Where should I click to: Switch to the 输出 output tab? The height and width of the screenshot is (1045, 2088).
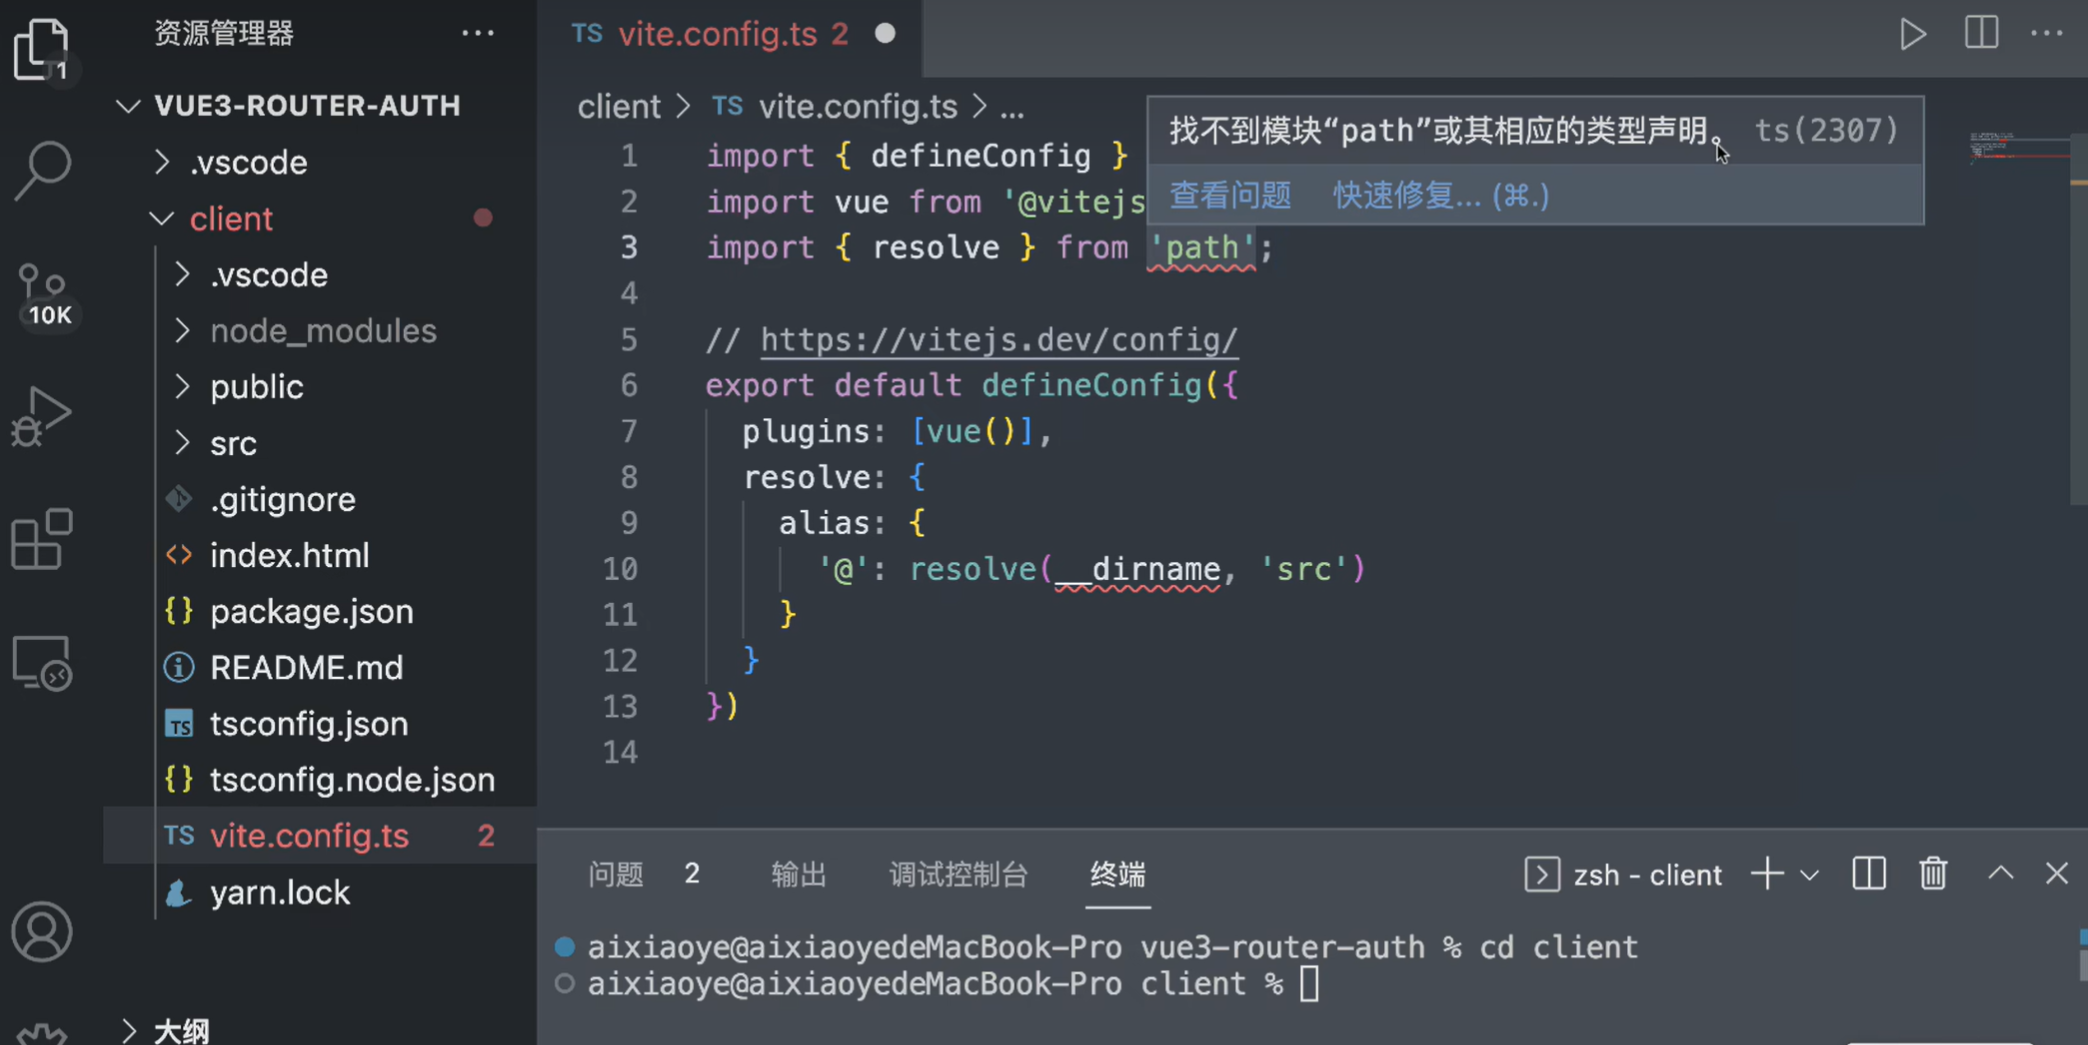pyautogui.click(x=799, y=874)
